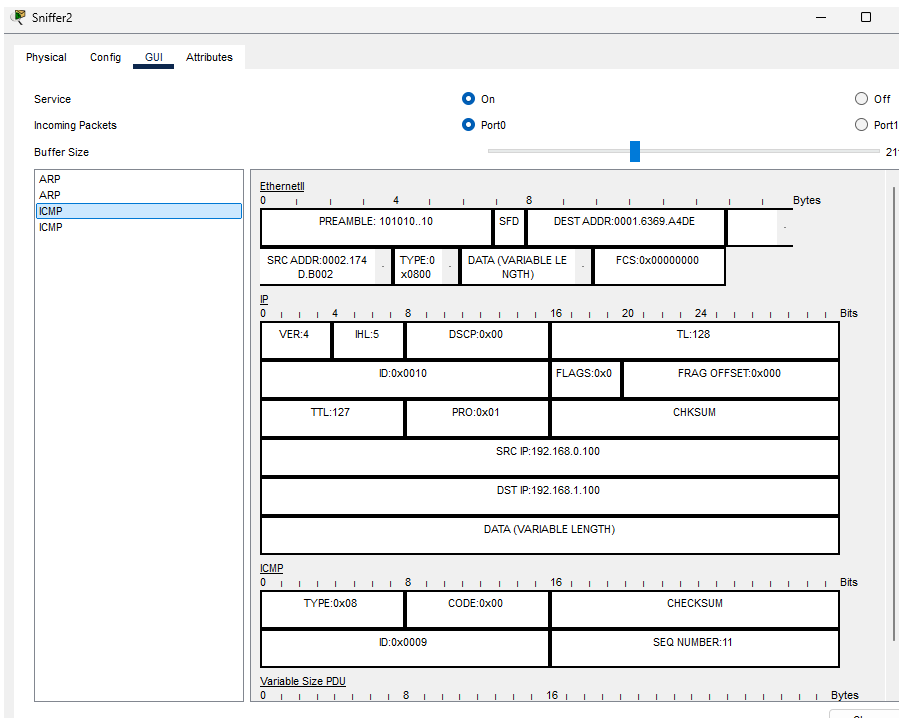Select the GUI tab

coord(154,57)
